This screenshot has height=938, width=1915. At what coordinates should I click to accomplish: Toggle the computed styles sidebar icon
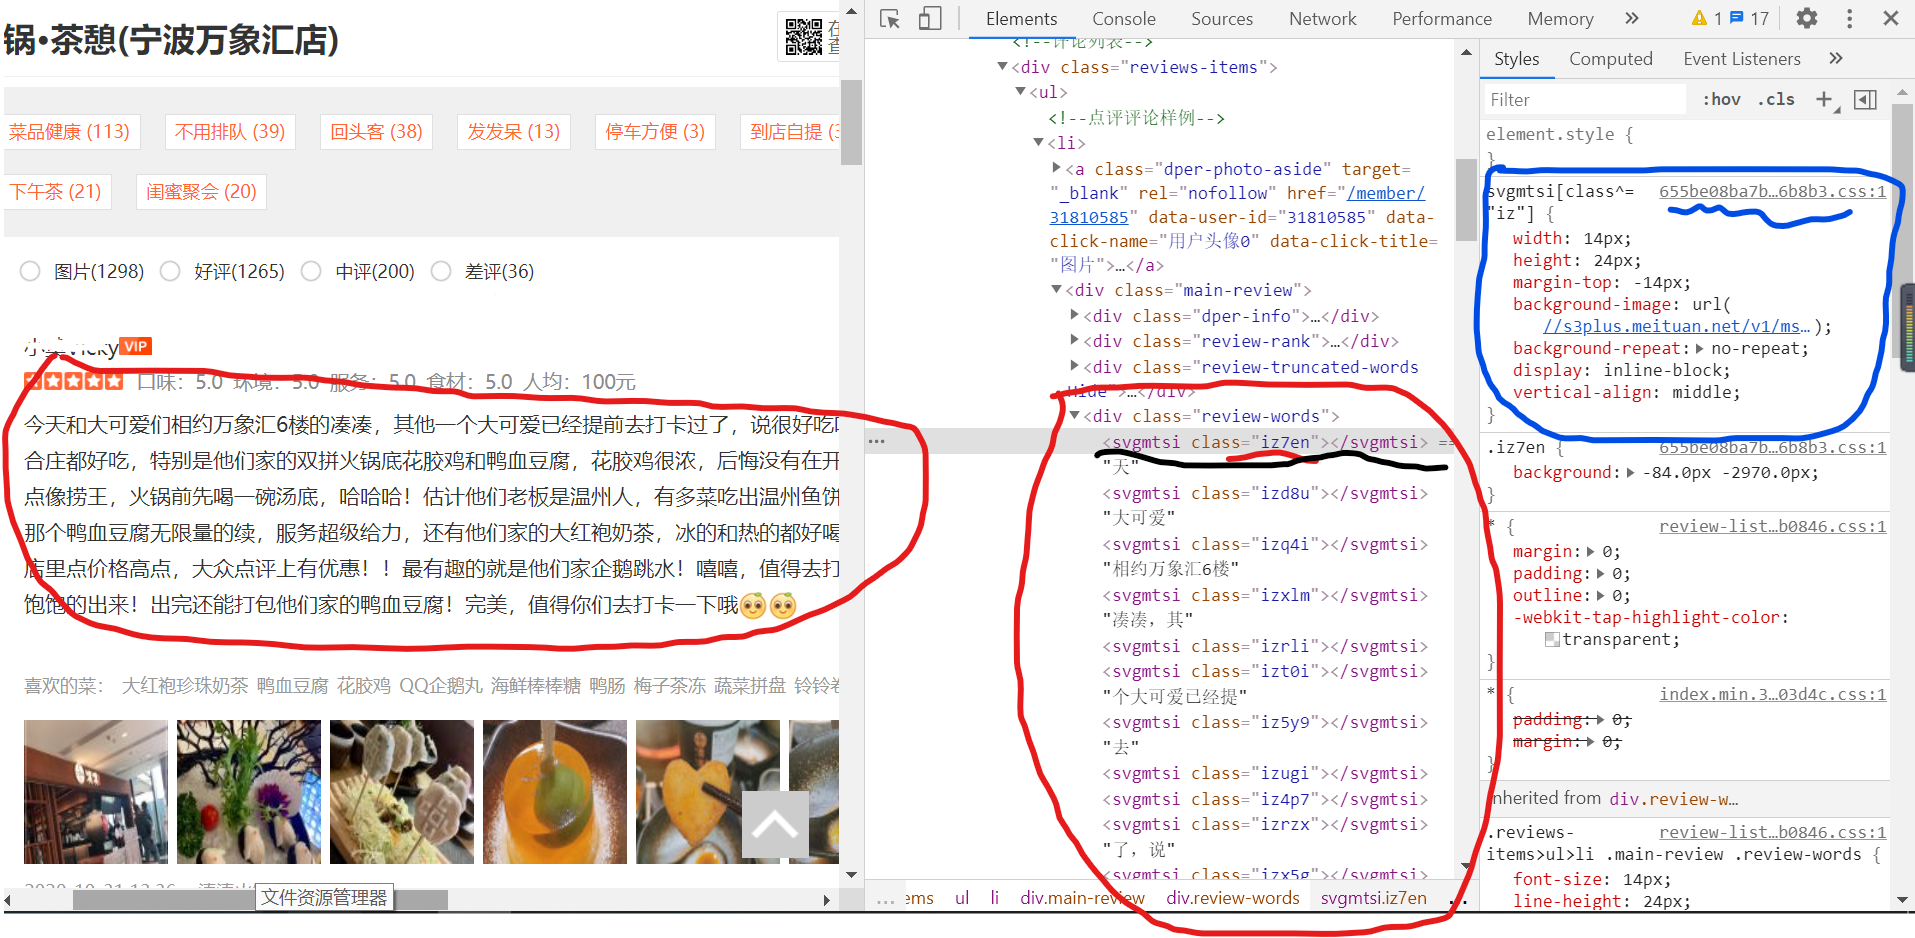[1865, 99]
